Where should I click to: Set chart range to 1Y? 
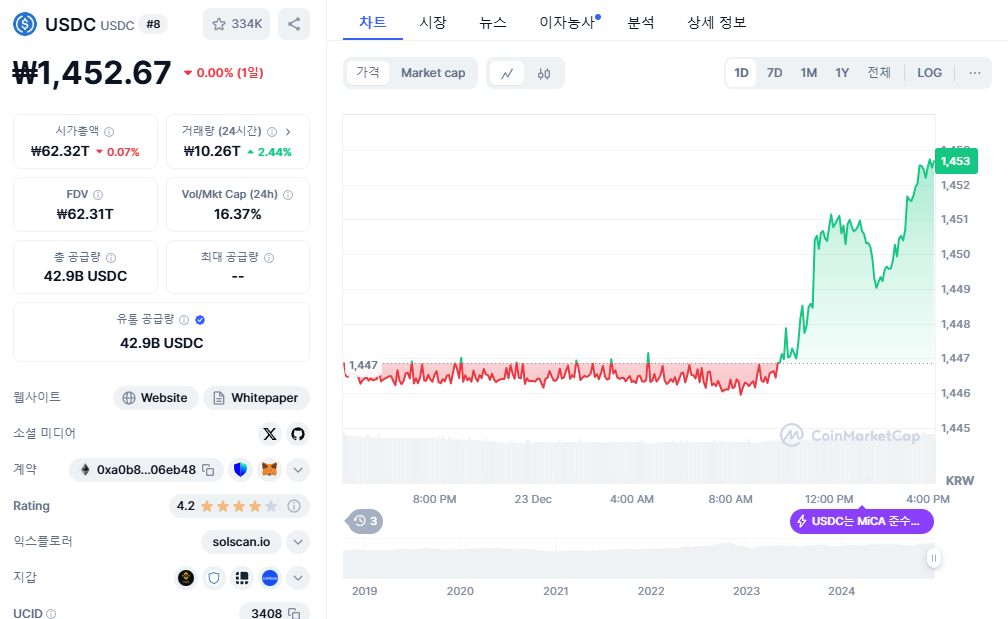click(x=842, y=73)
